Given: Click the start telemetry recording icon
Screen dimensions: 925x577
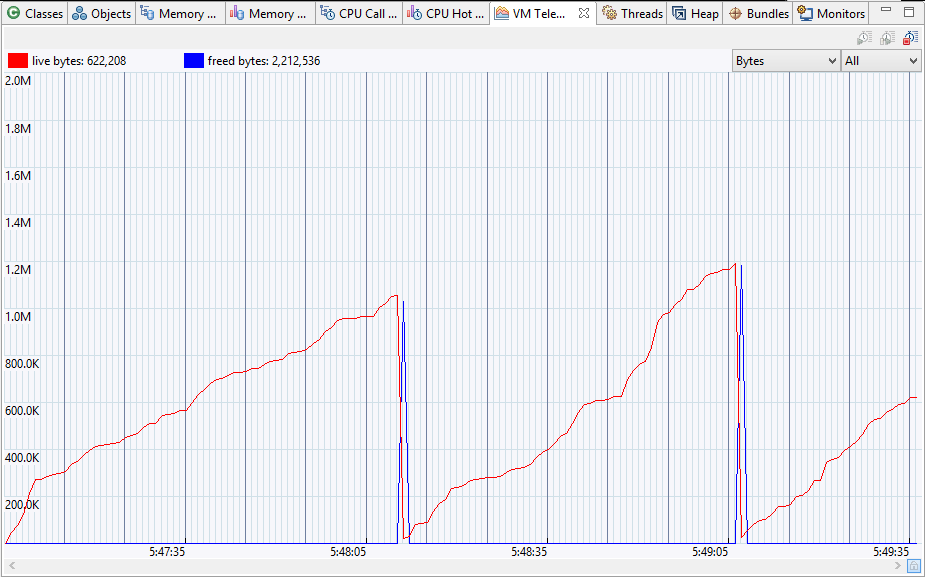Looking at the screenshot, I should pos(864,38).
